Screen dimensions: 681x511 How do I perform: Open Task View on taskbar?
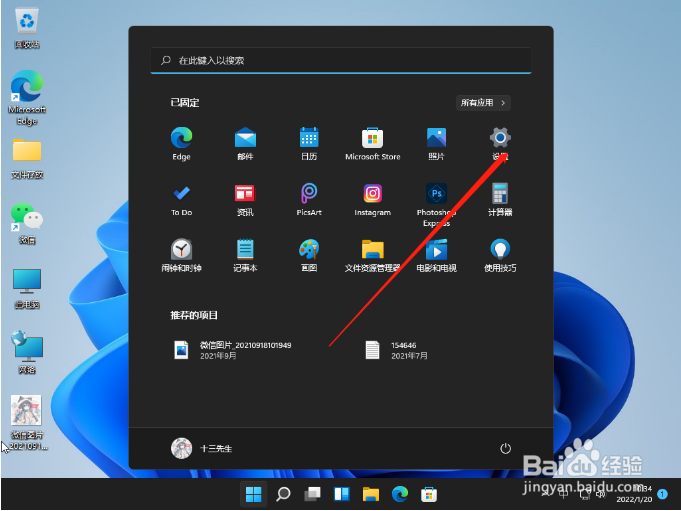(x=312, y=494)
